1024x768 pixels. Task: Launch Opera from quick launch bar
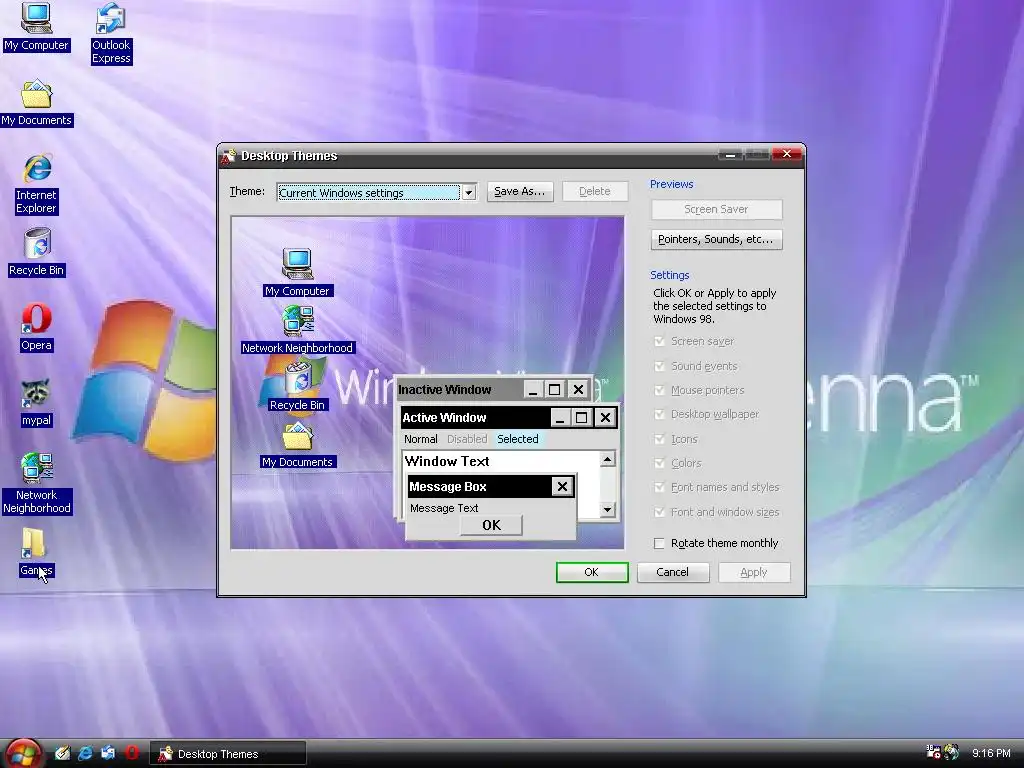point(132,753)
